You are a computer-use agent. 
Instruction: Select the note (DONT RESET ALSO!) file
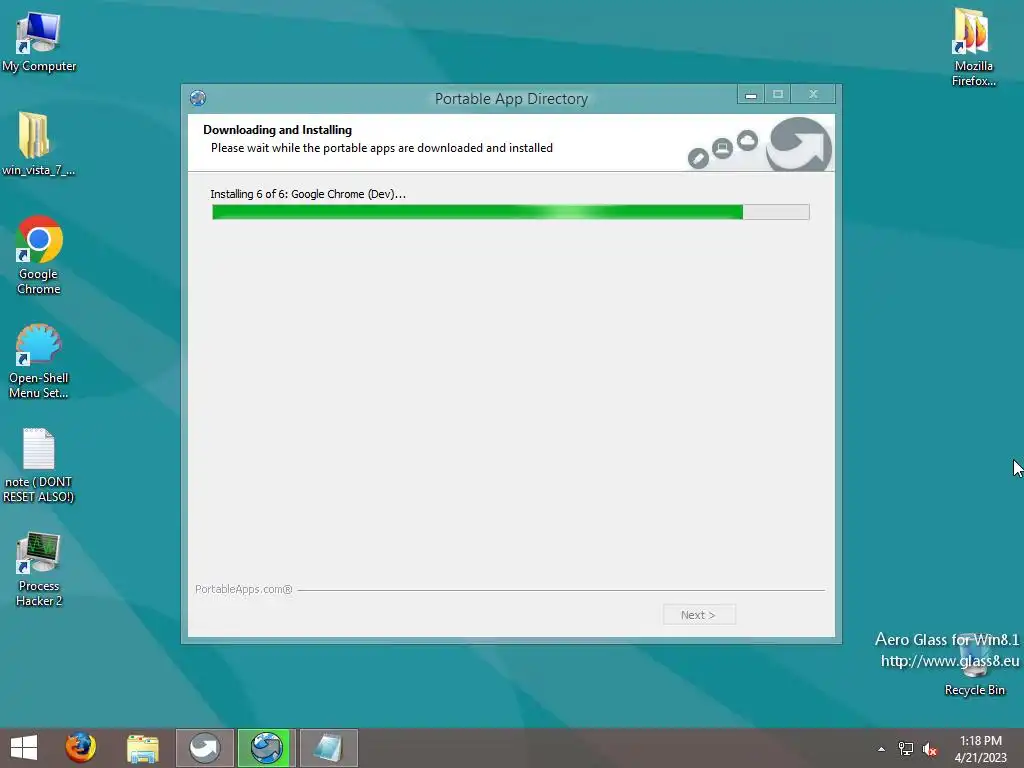39,465
